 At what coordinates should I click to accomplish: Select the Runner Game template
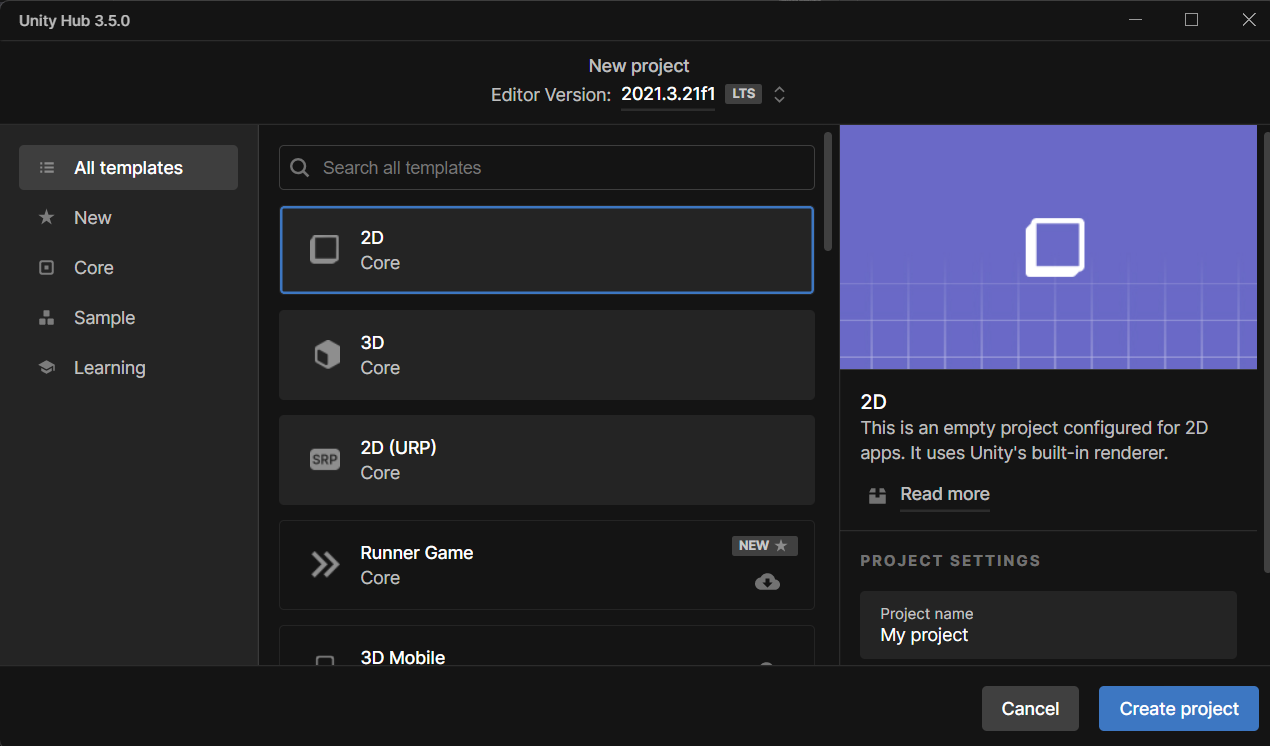547,565
